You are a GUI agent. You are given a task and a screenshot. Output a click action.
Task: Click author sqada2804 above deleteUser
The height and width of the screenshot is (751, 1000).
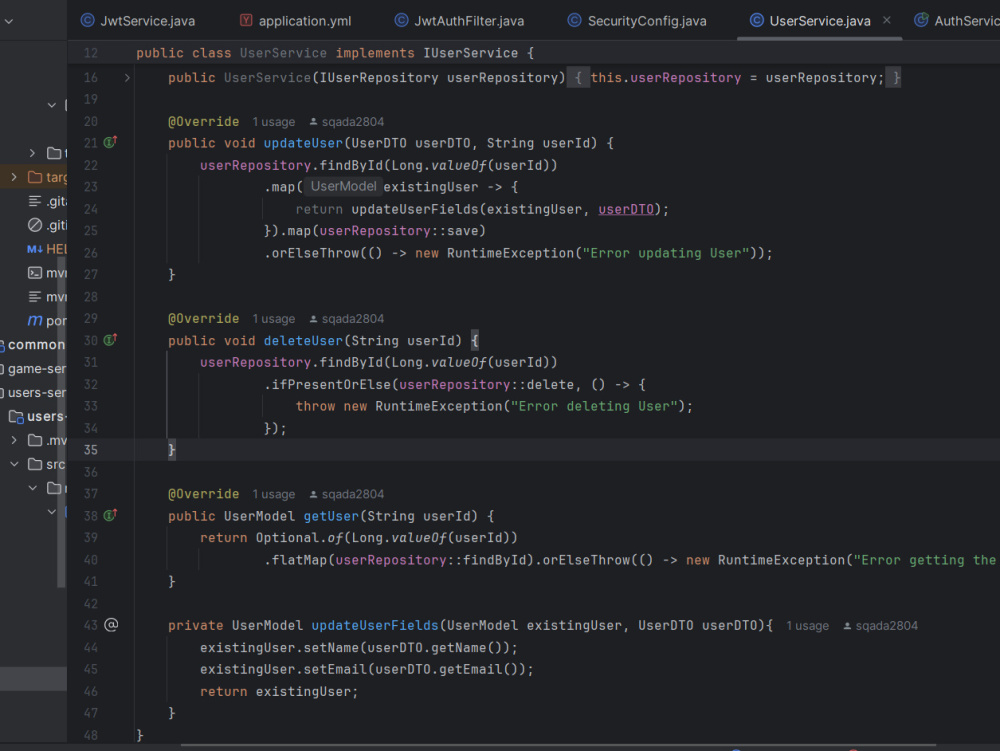347,319
